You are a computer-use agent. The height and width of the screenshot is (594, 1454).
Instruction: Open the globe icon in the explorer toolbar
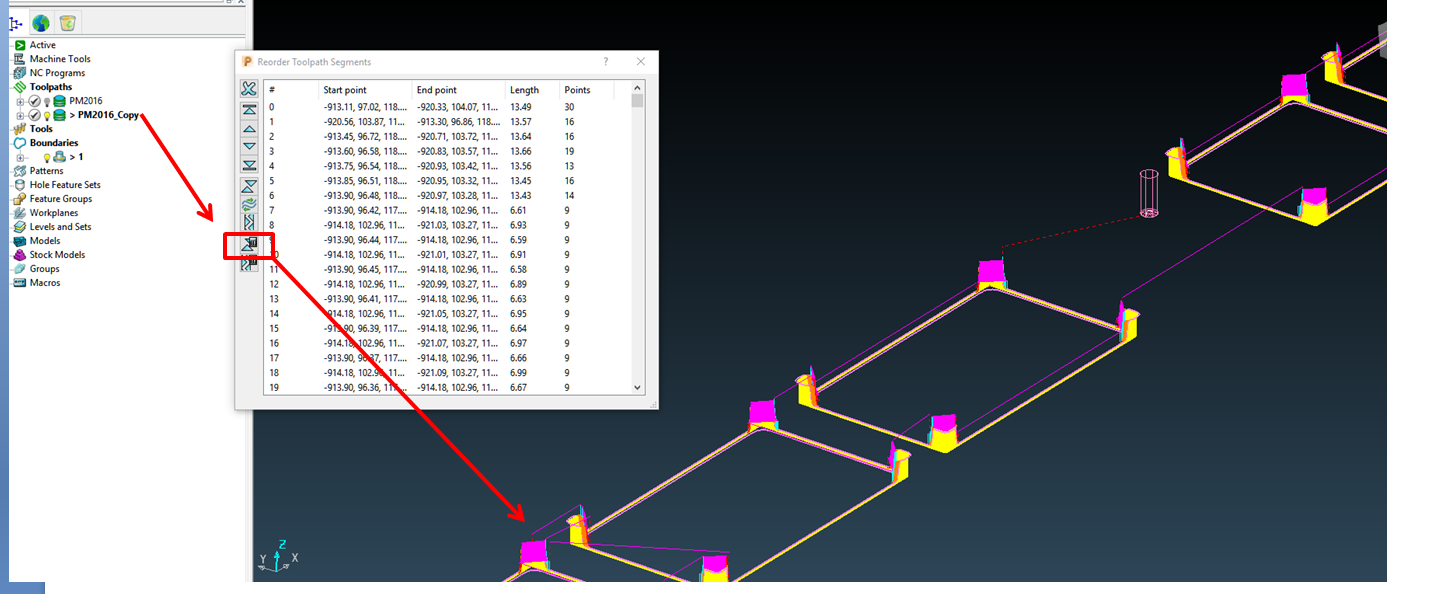click(40, 21)
